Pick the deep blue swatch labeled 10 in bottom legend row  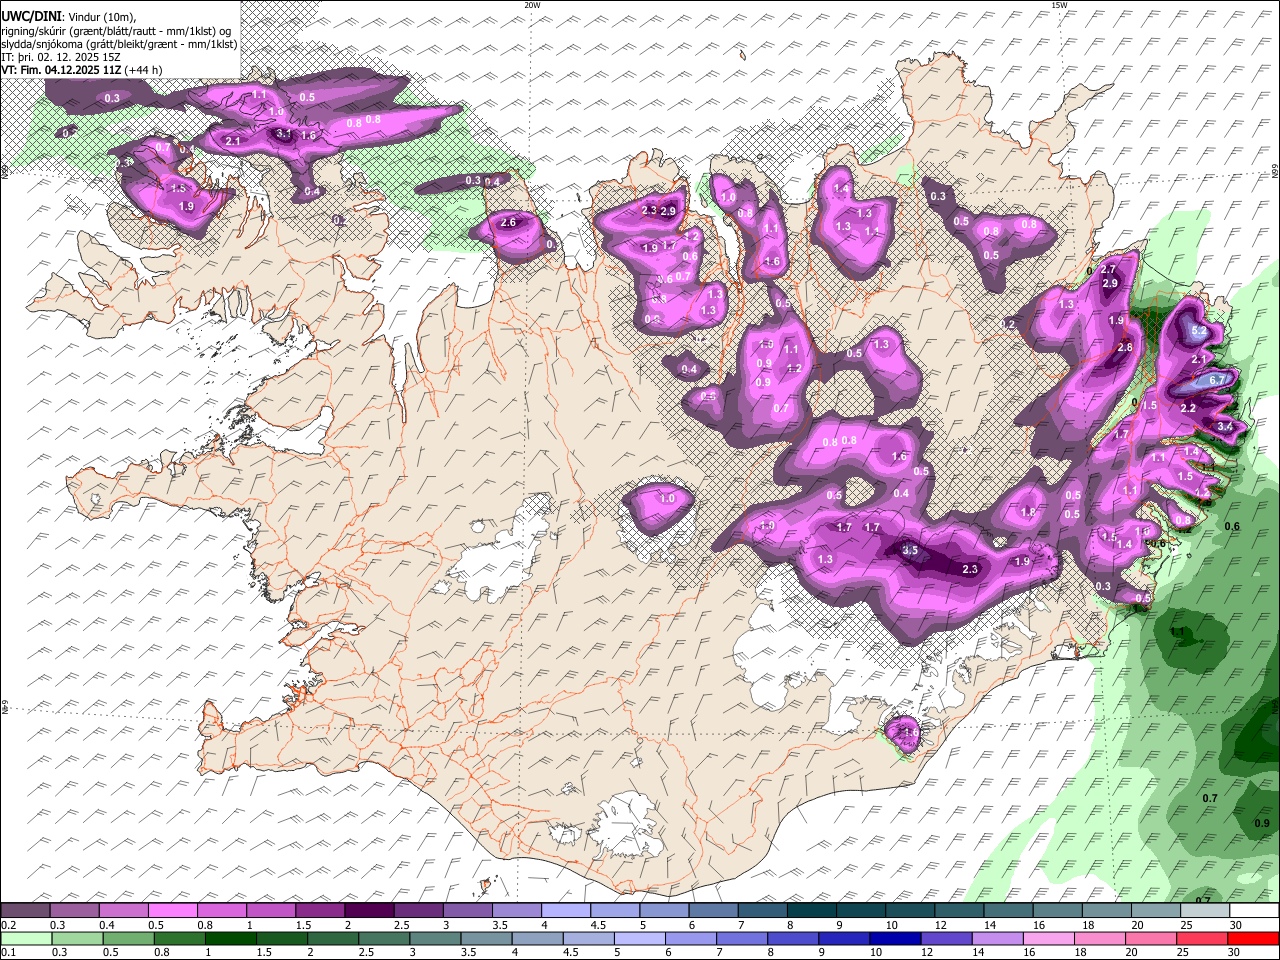[894, 938]
